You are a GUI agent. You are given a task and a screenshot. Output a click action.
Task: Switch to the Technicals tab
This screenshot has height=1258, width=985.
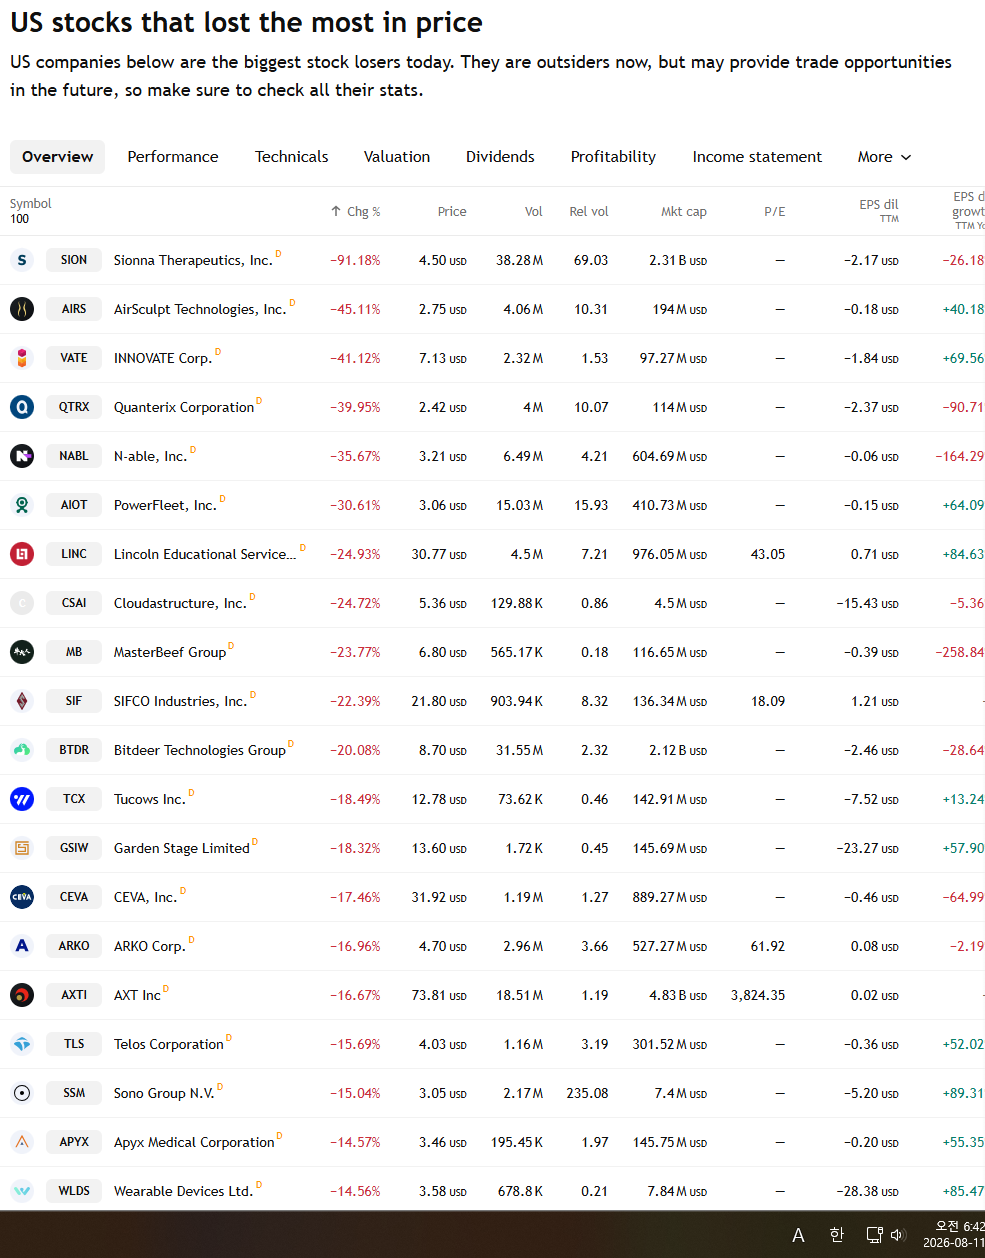(x=291, y=157)
